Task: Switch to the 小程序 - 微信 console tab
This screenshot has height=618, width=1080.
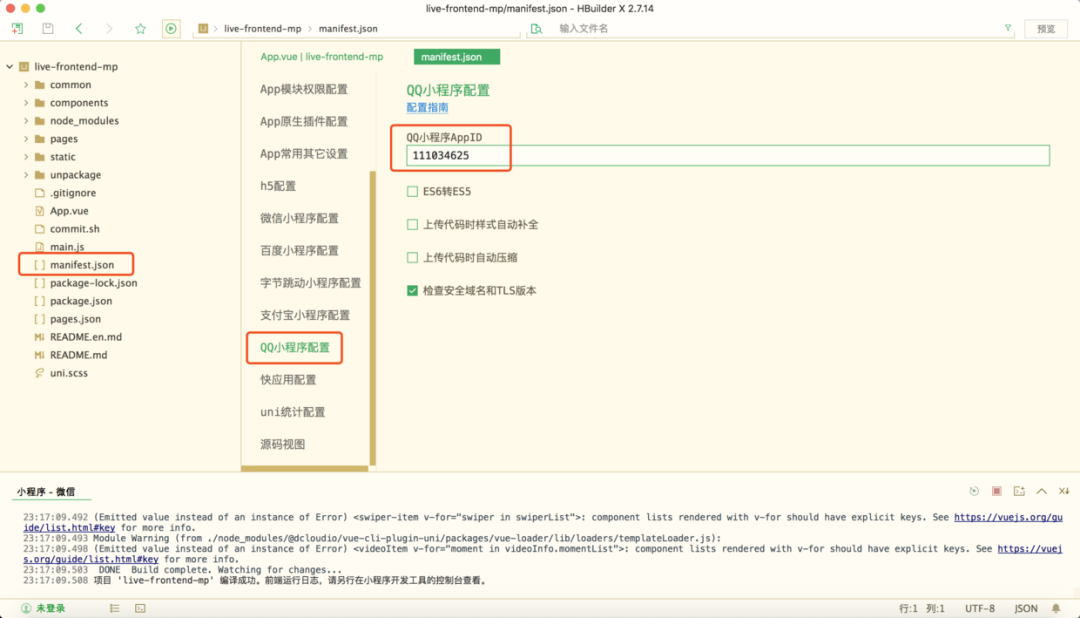Action: point(46,492)
